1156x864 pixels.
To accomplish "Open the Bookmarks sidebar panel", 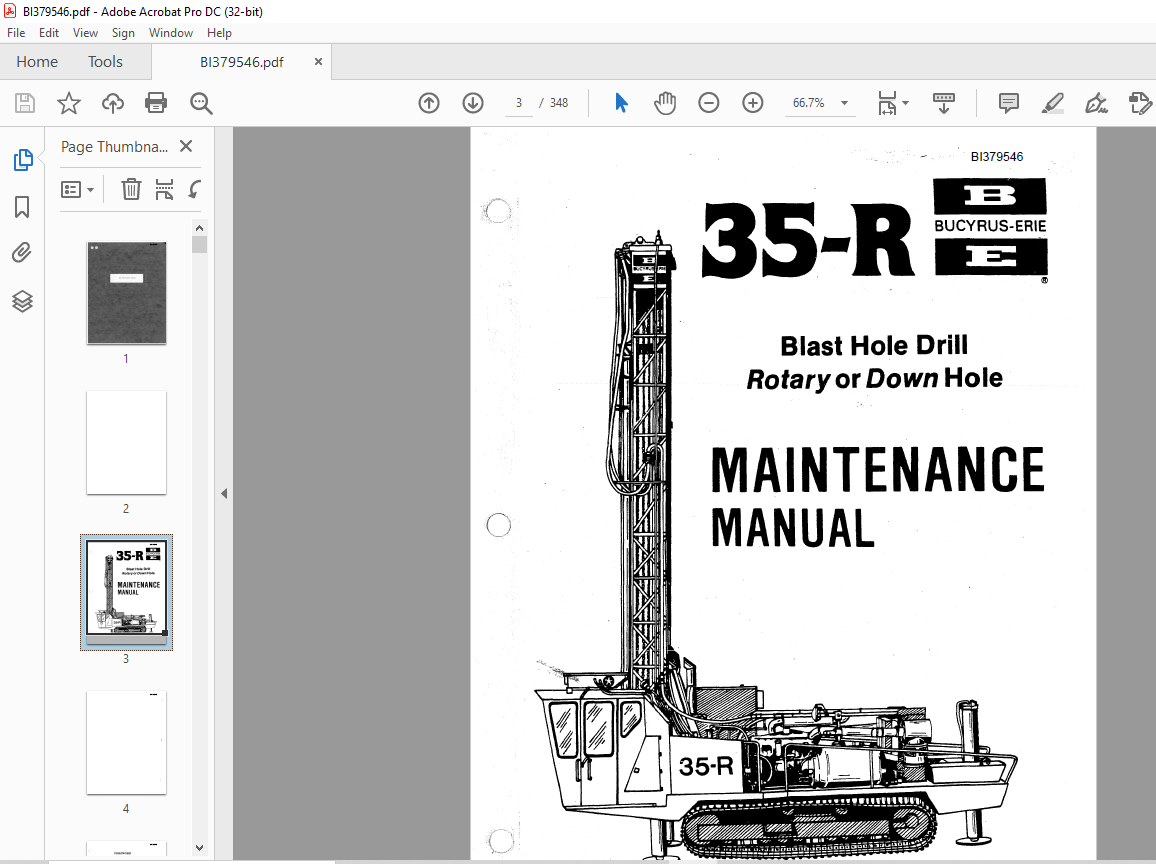I will pyautogui.click(x=22, y=207).
